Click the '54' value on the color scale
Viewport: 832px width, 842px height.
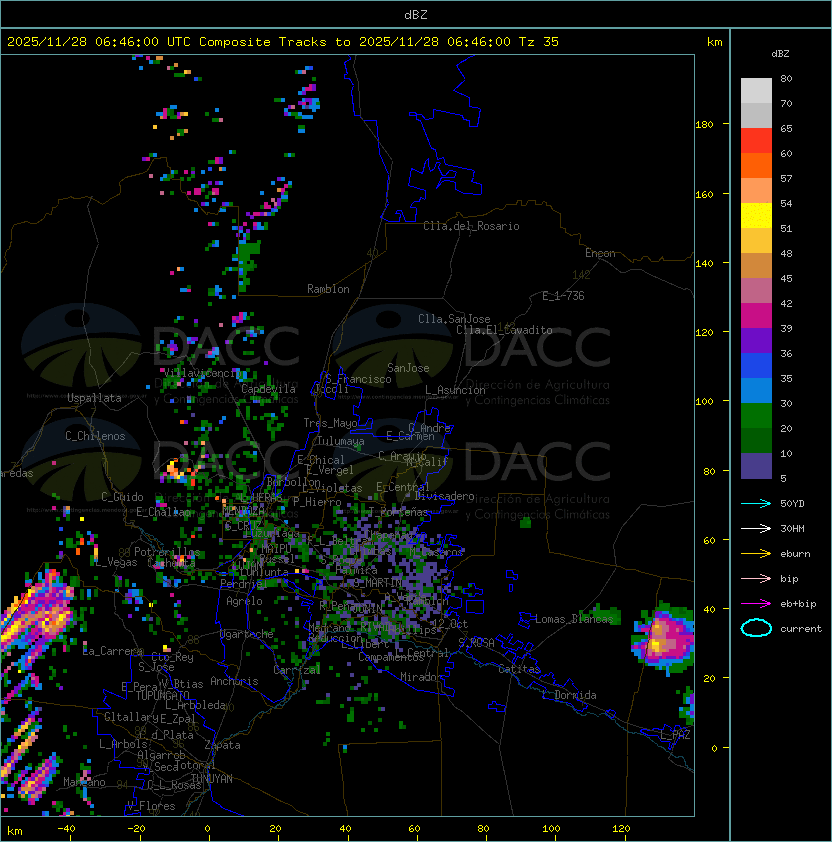(786, 204)
